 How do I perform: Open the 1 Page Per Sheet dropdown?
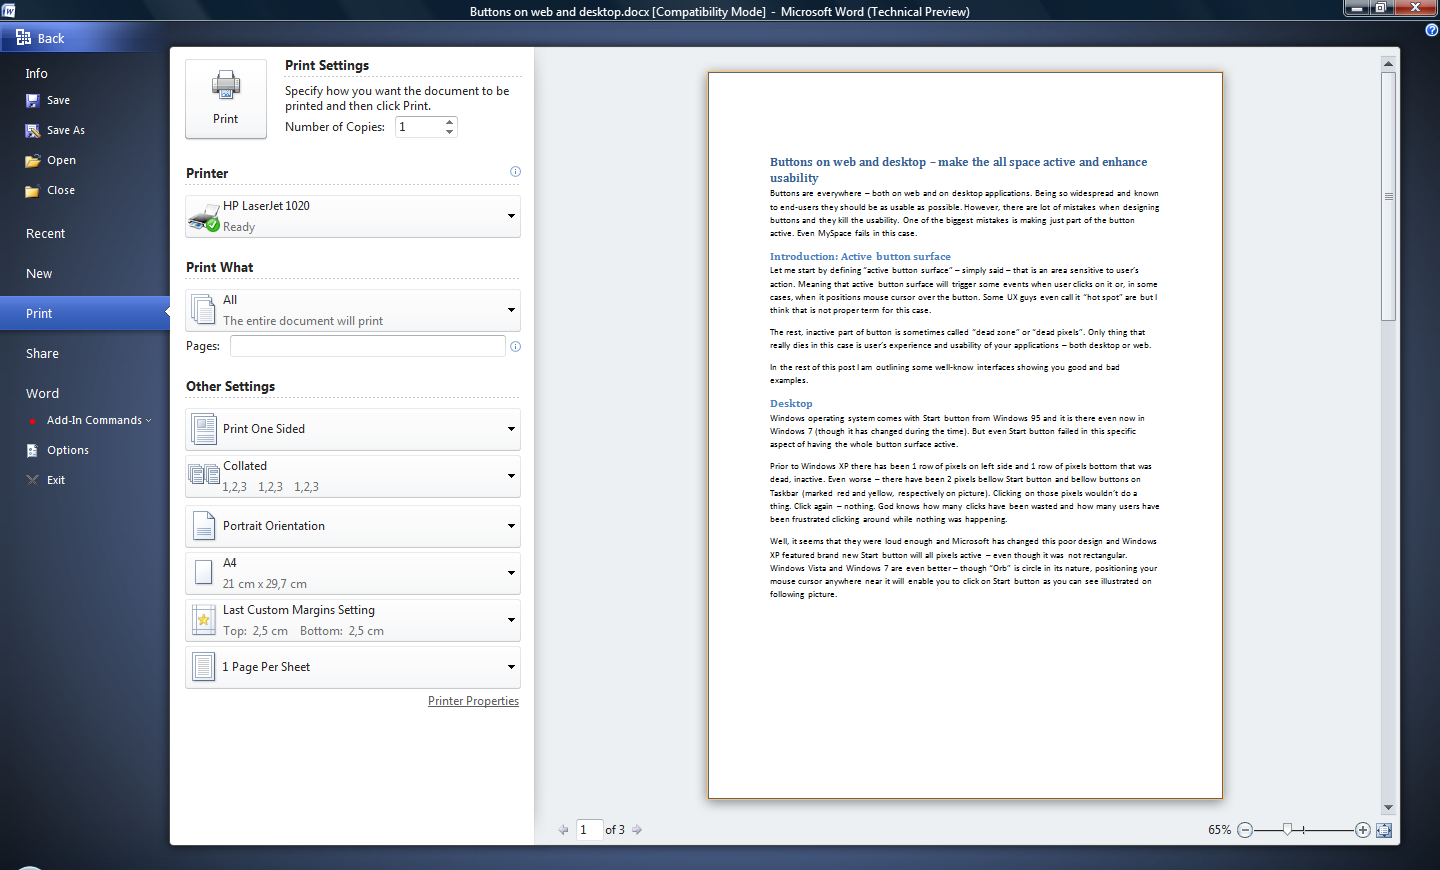(x=353, y=667)
